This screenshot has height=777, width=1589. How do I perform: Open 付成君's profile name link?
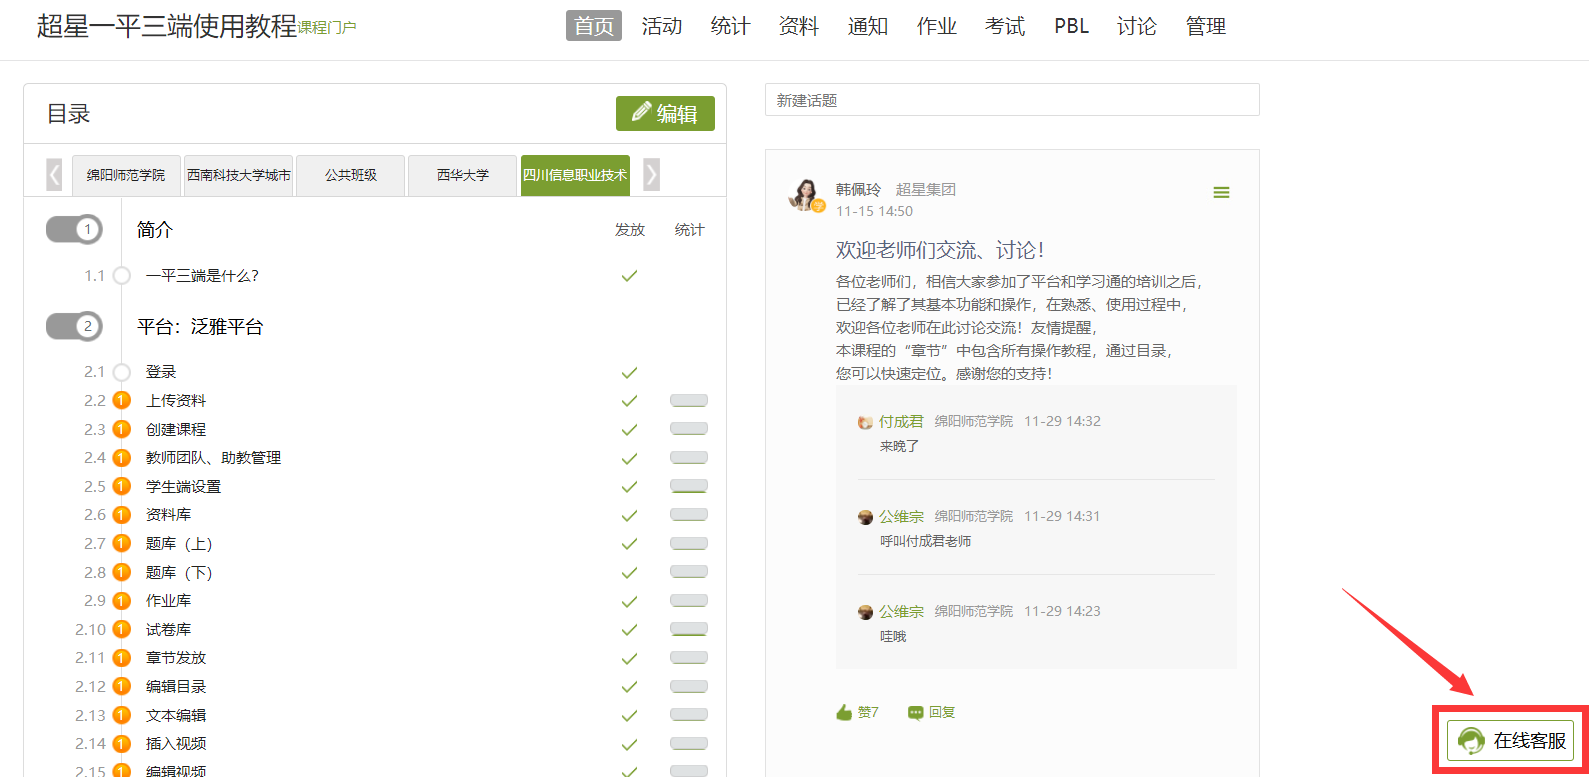901,421
